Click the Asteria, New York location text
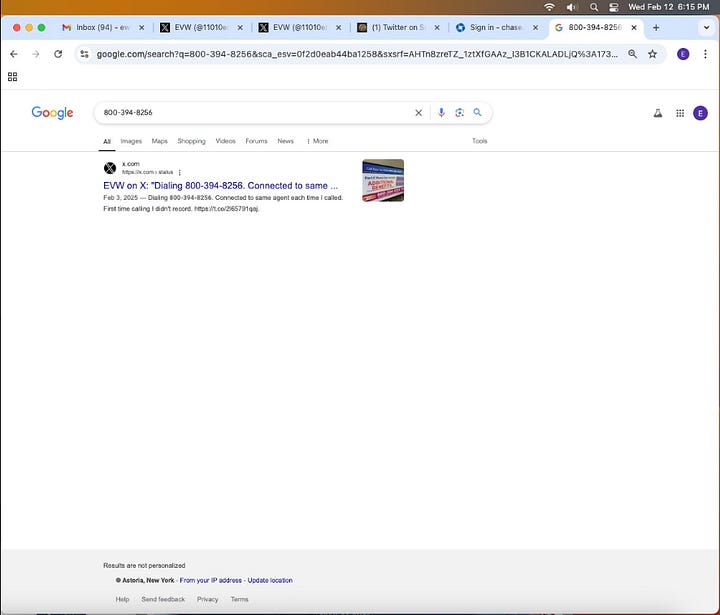This screenshot has width=720, height=615. [x=148, y=581]
